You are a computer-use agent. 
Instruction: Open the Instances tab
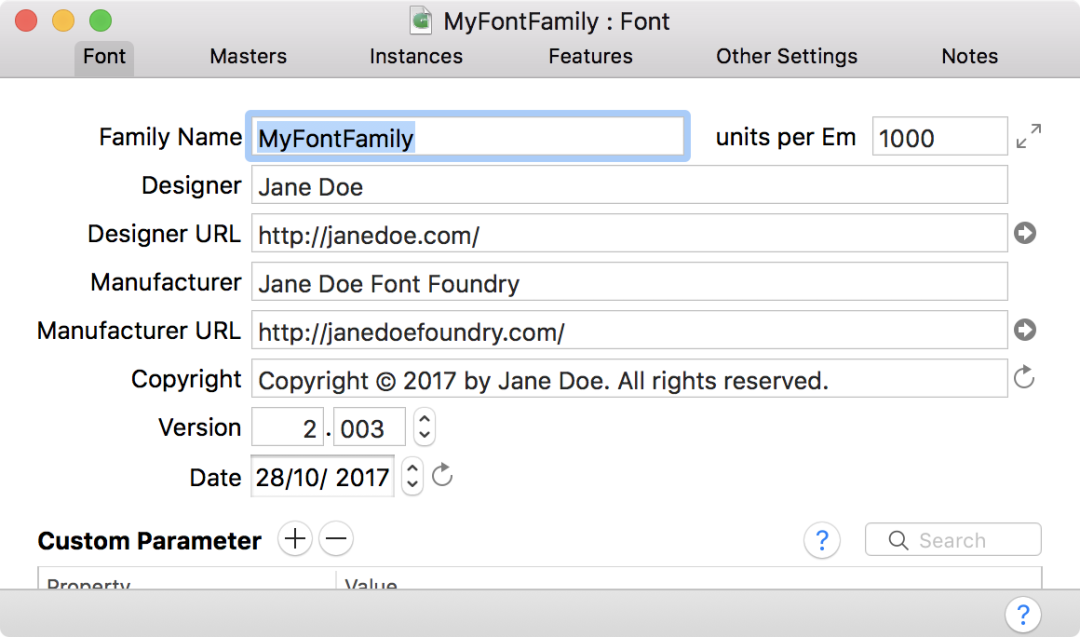416,57
